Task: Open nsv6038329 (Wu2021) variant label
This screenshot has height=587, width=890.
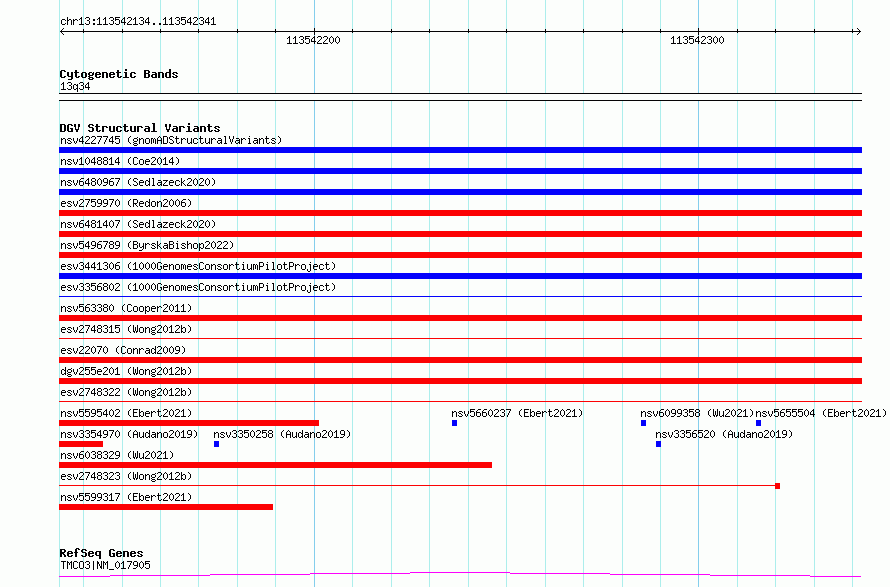Action: pos(117,455)
